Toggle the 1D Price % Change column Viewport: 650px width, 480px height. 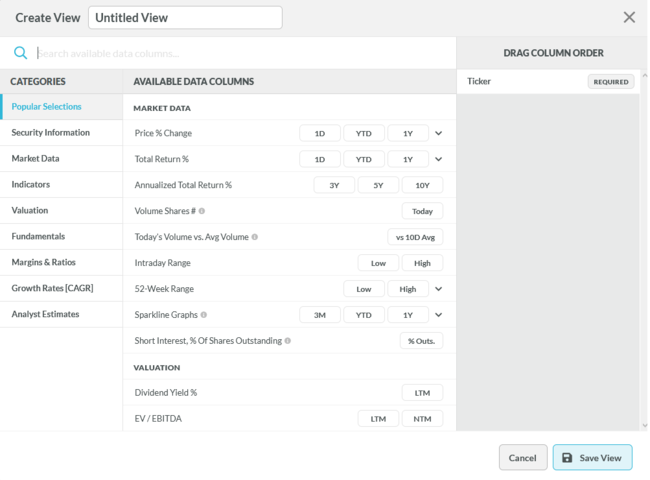(x=320, y=133)
